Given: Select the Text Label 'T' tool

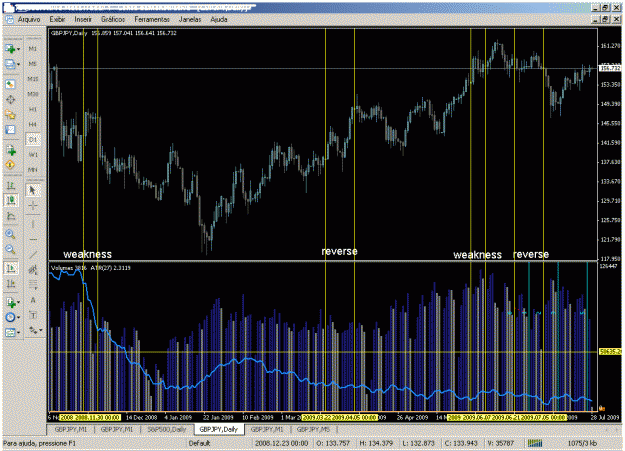Looking at the screenshot, I should (33, 315).
